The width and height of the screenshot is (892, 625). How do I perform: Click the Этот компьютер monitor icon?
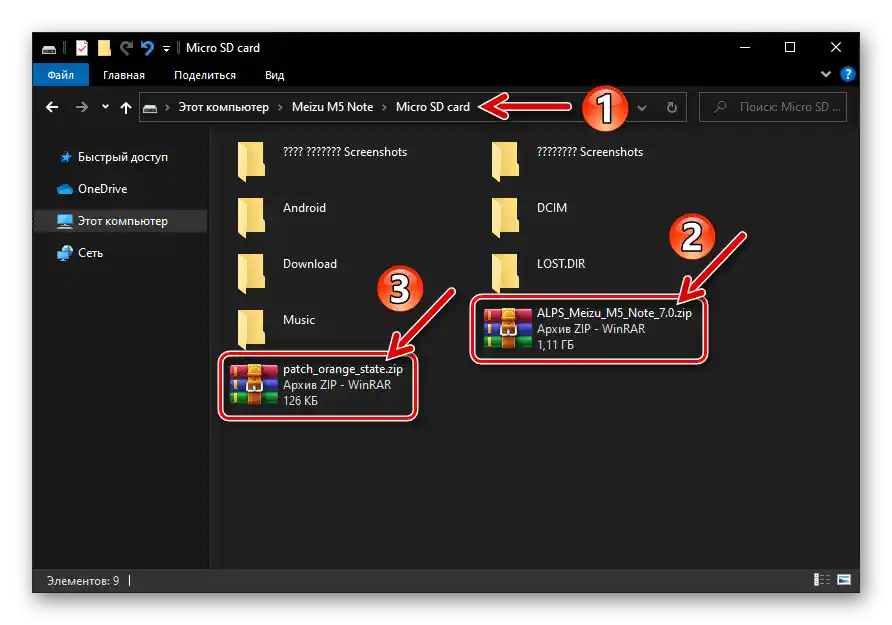click(x=65, y=221)
